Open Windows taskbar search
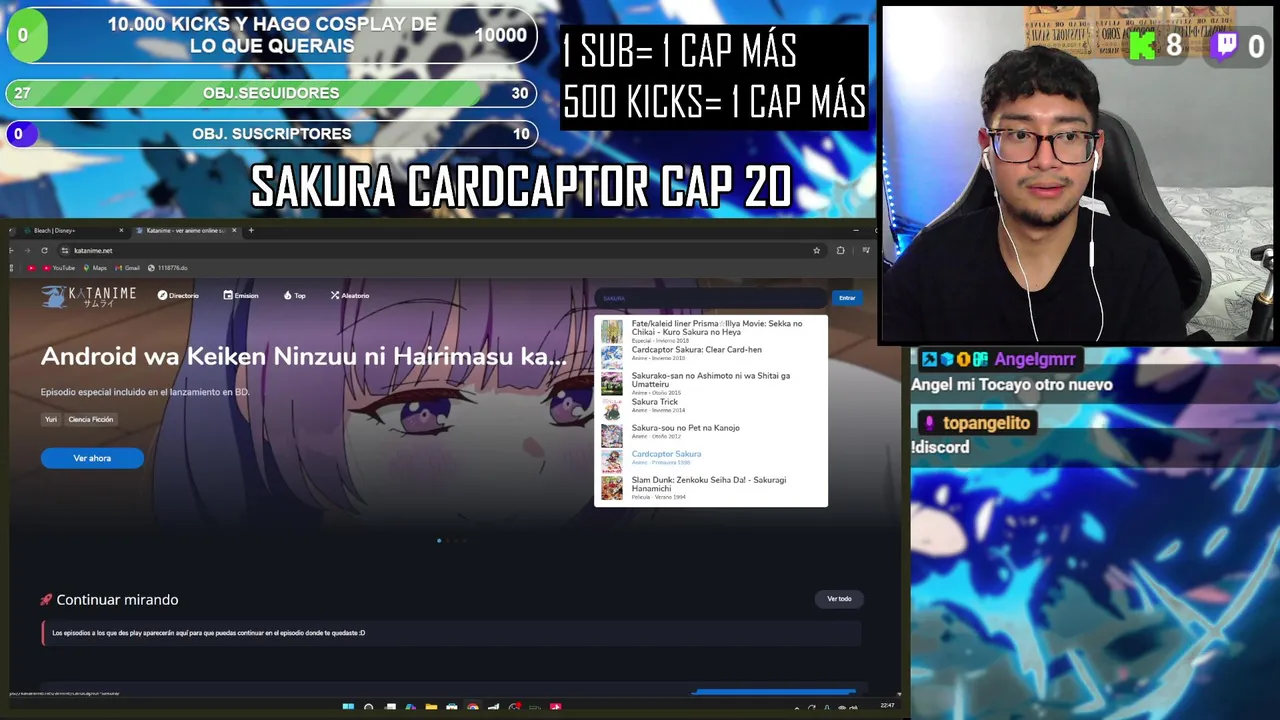This screenshot has width=1280, height=720. 369,708
